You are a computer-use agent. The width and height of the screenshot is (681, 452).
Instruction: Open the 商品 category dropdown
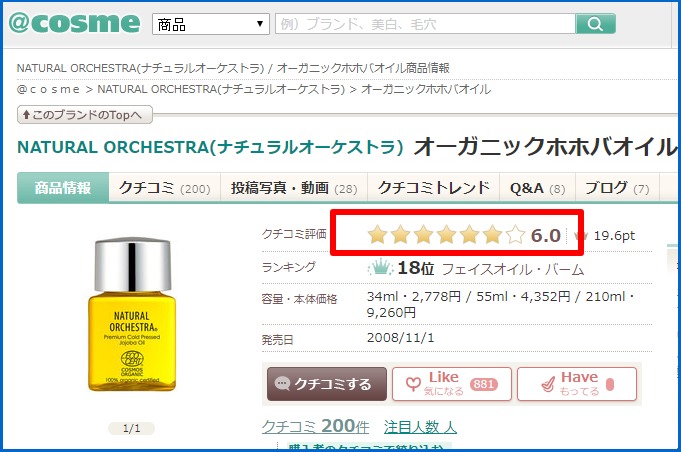coord(211,24)
